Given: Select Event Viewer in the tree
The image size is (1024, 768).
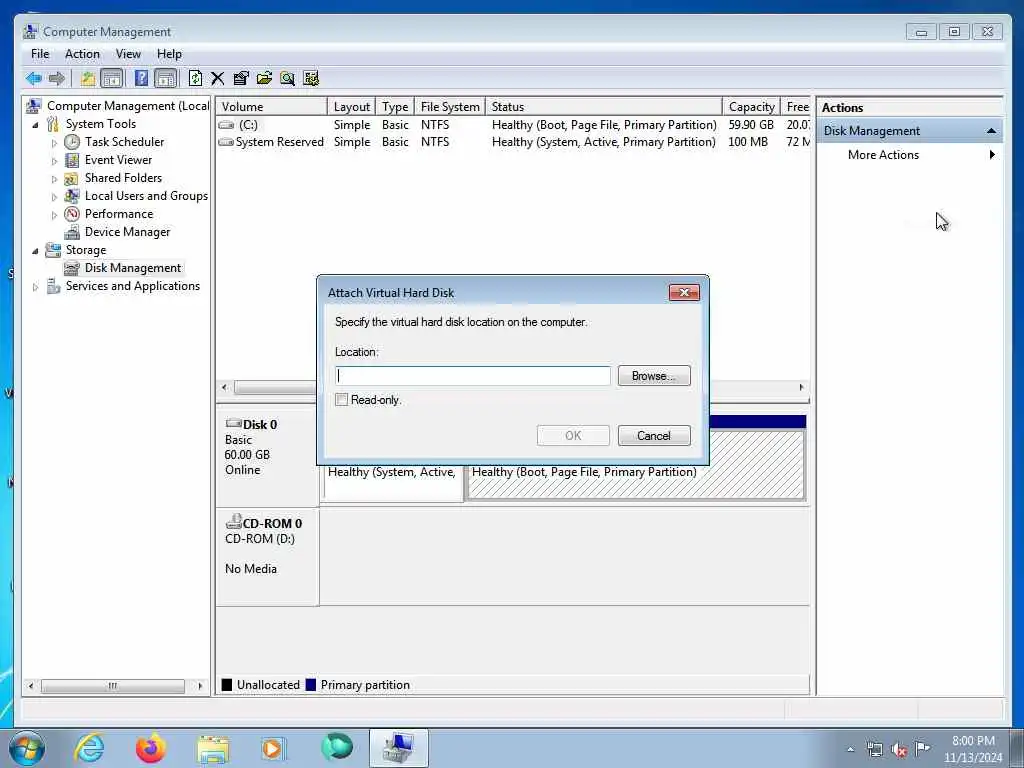Looking at the screenshot, I should [x=118, y=159].
